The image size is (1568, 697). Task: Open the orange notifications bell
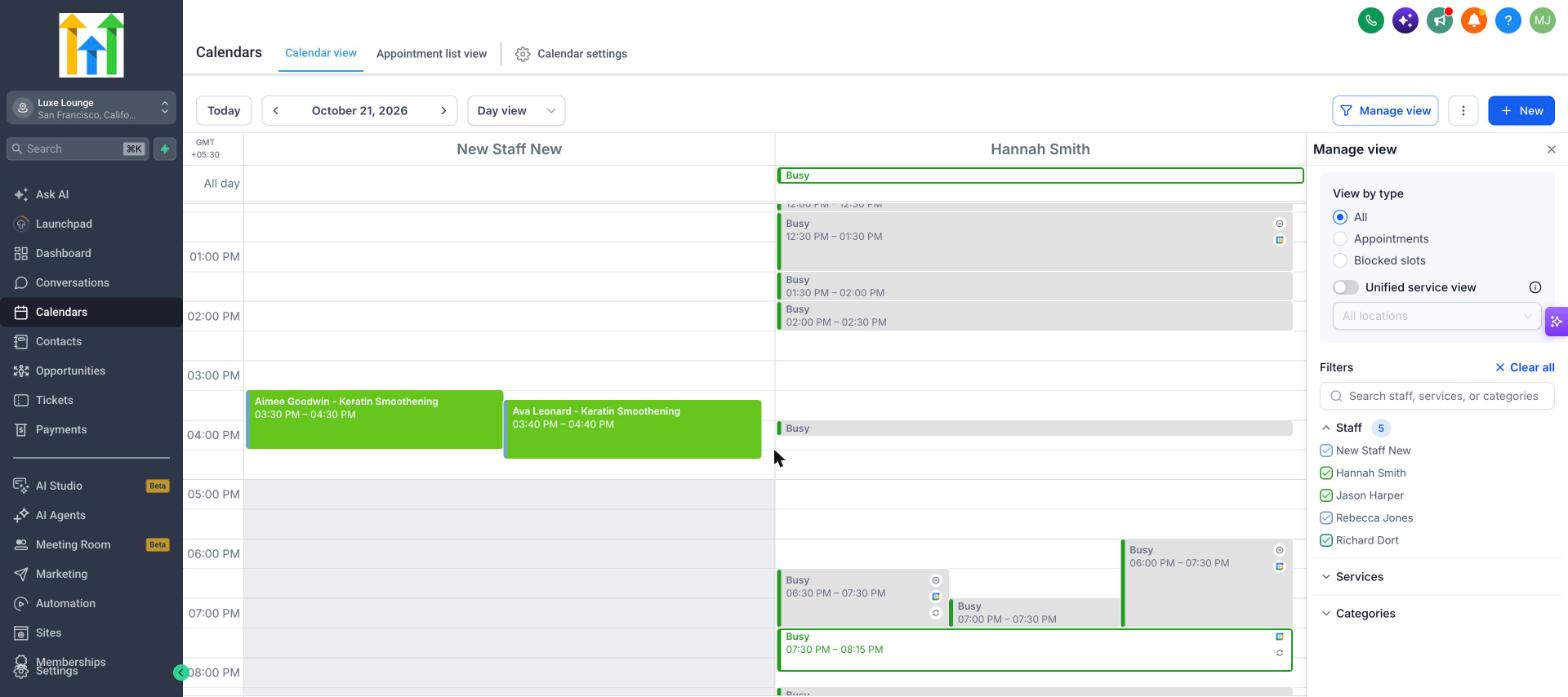tap(1473, 20)
